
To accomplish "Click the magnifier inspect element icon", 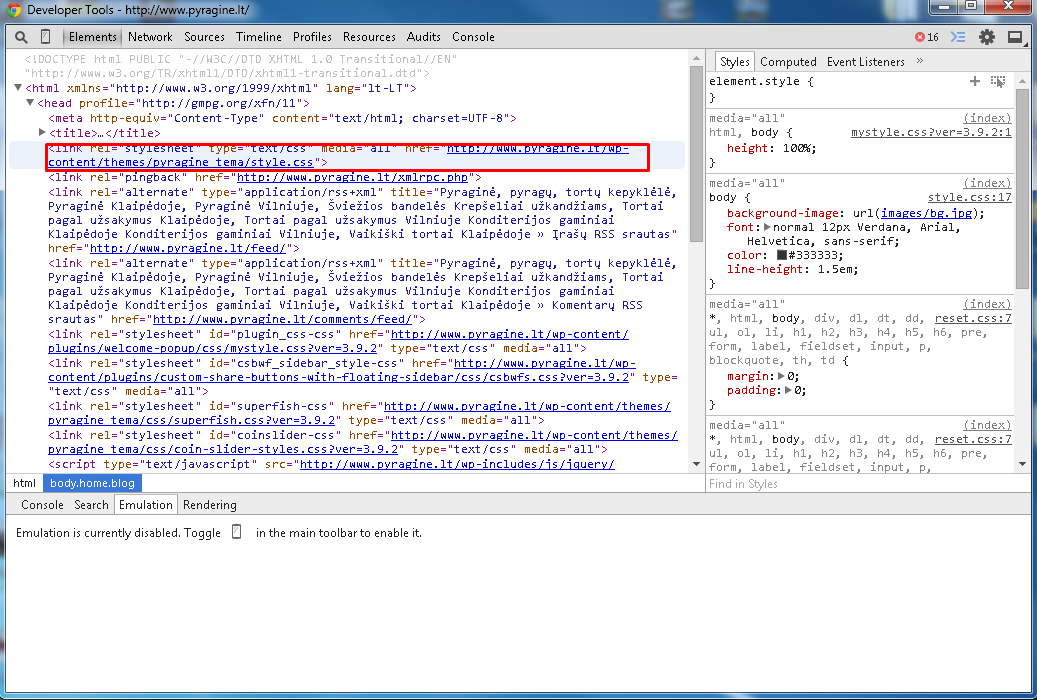I will 21,37.
